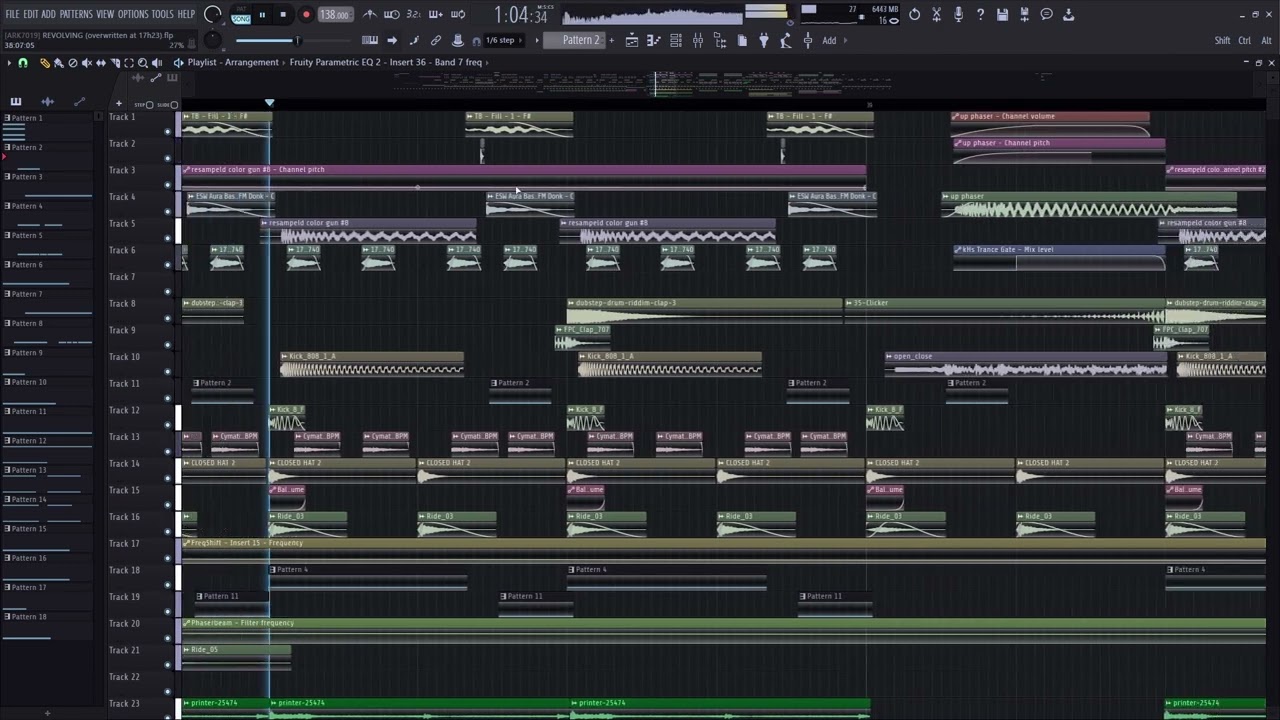
Task: Open the Tempo tapper
Action: [x=786, y=41]
